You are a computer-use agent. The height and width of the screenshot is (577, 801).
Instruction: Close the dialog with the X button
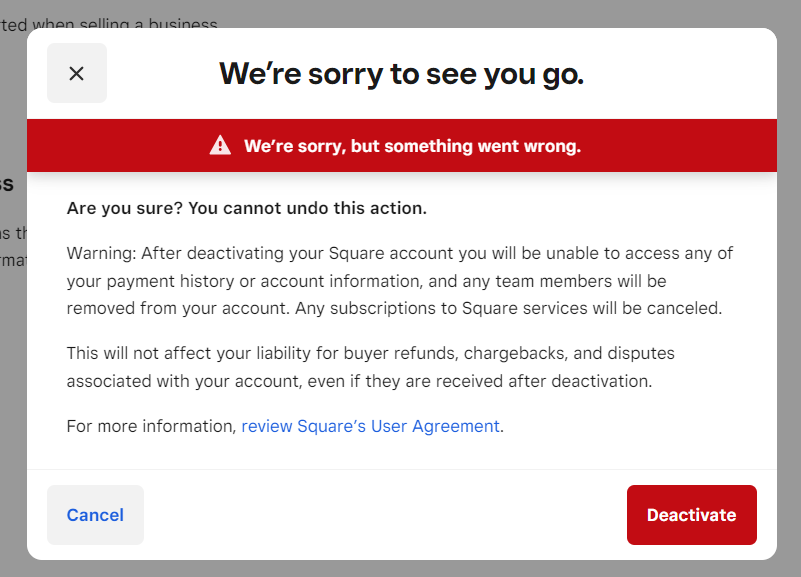point(77,73)
